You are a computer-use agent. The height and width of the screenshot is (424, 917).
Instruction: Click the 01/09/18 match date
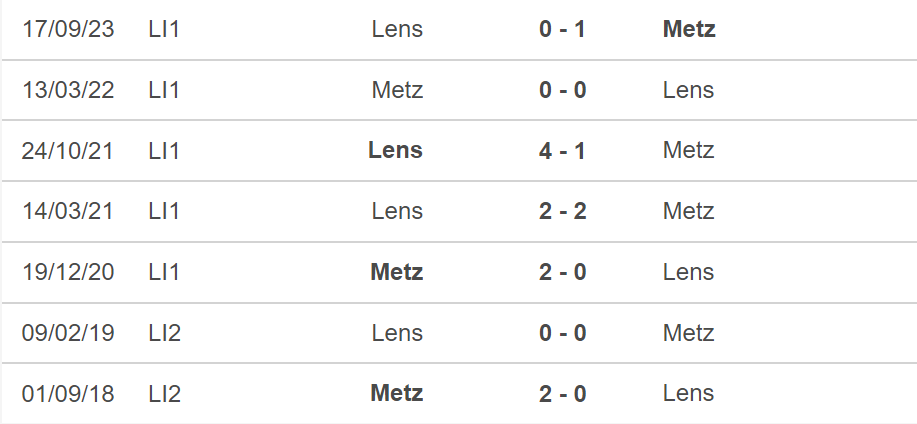68,394
